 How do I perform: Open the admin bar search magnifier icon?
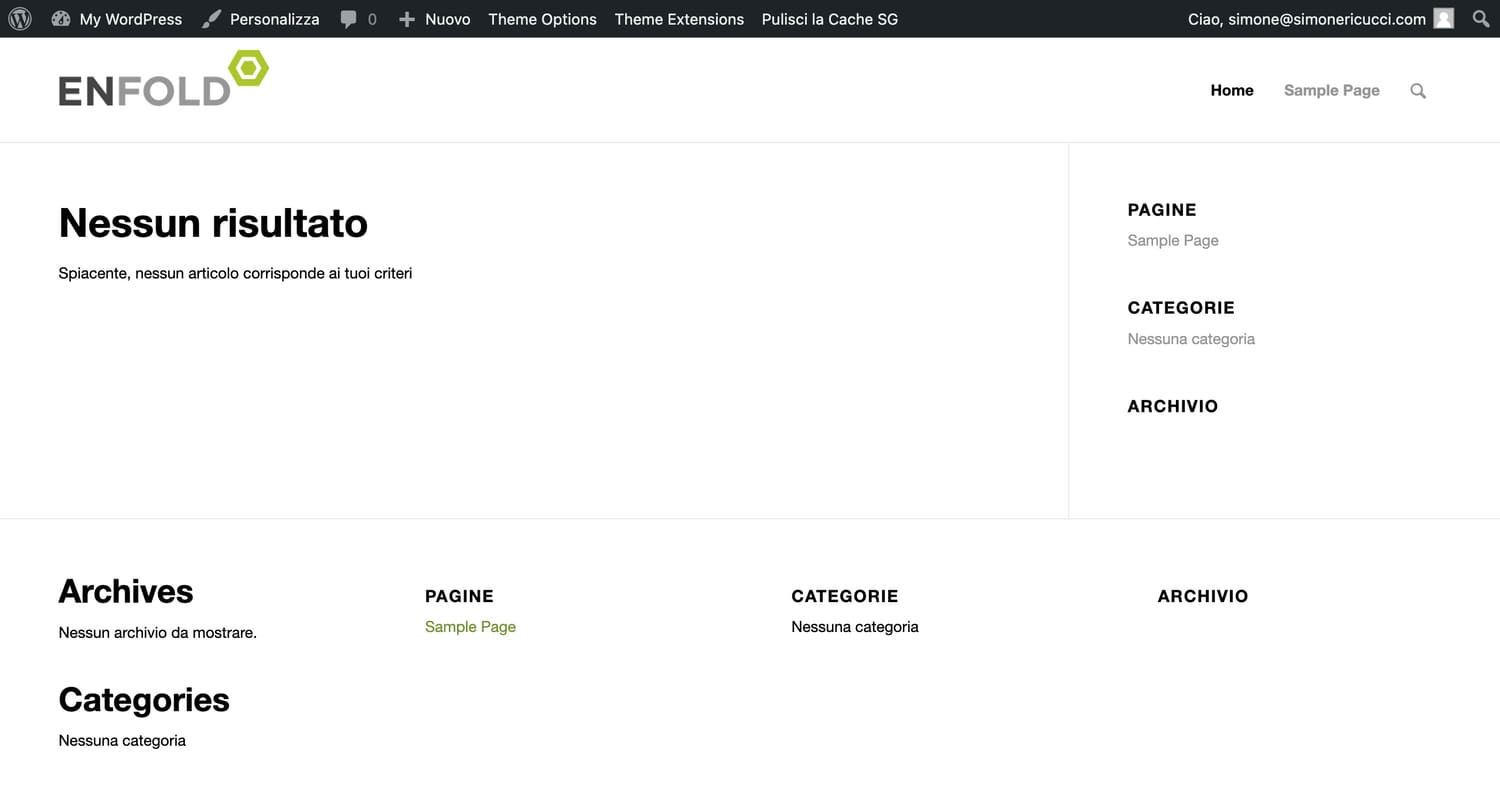1481,19
